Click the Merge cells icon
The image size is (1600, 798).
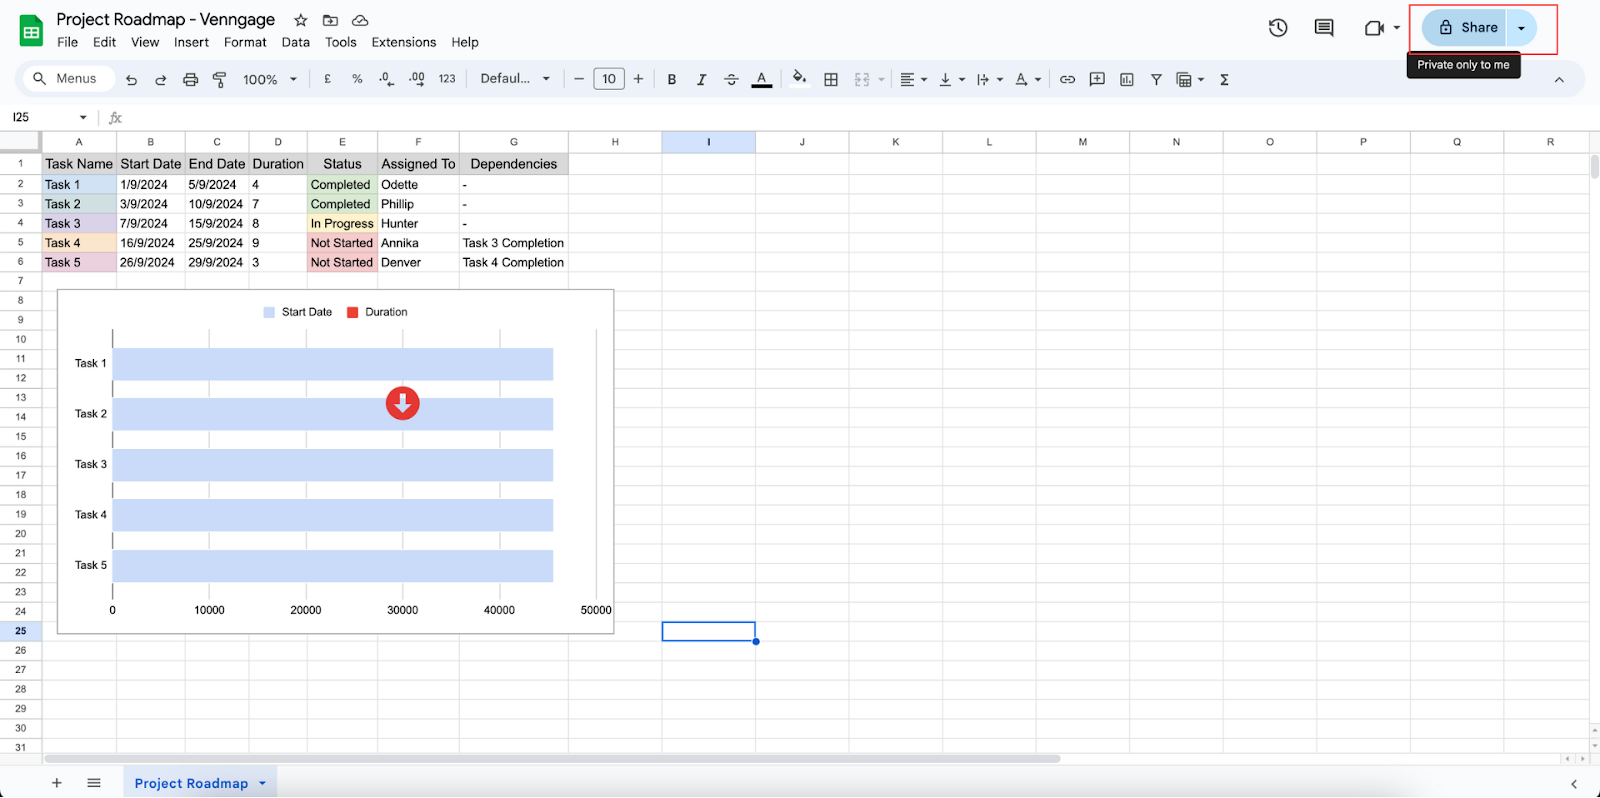pyautogui.click(x=862, y=79)
